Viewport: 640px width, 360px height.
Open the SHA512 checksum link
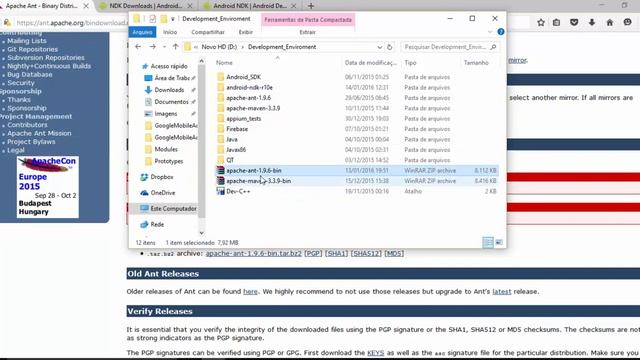[366, 253]
